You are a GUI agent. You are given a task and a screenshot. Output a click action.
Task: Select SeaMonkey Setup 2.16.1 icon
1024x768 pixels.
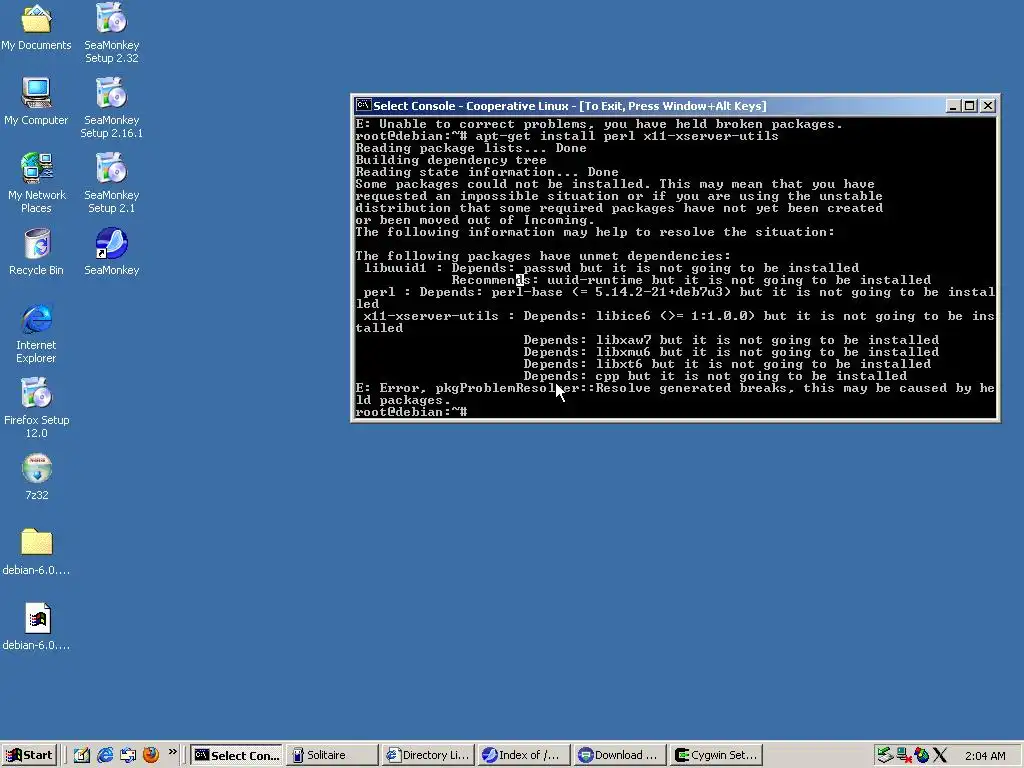[112, 108]
